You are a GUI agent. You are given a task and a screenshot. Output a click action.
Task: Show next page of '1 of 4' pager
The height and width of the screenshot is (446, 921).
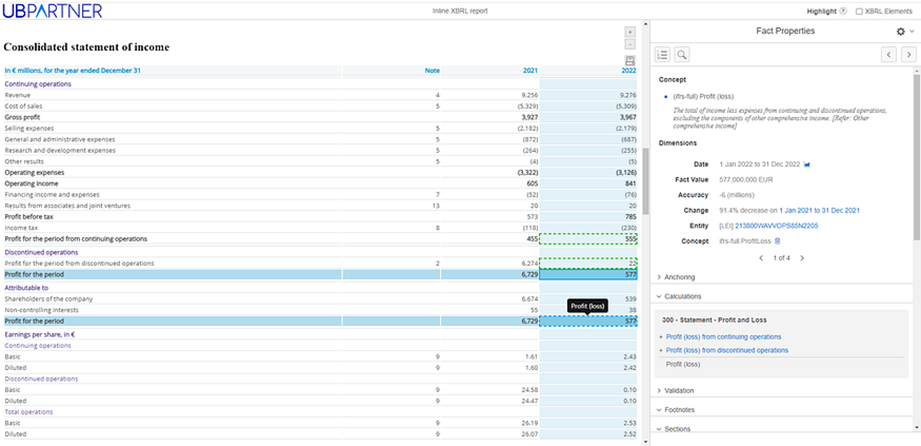[x=801, y=258]
